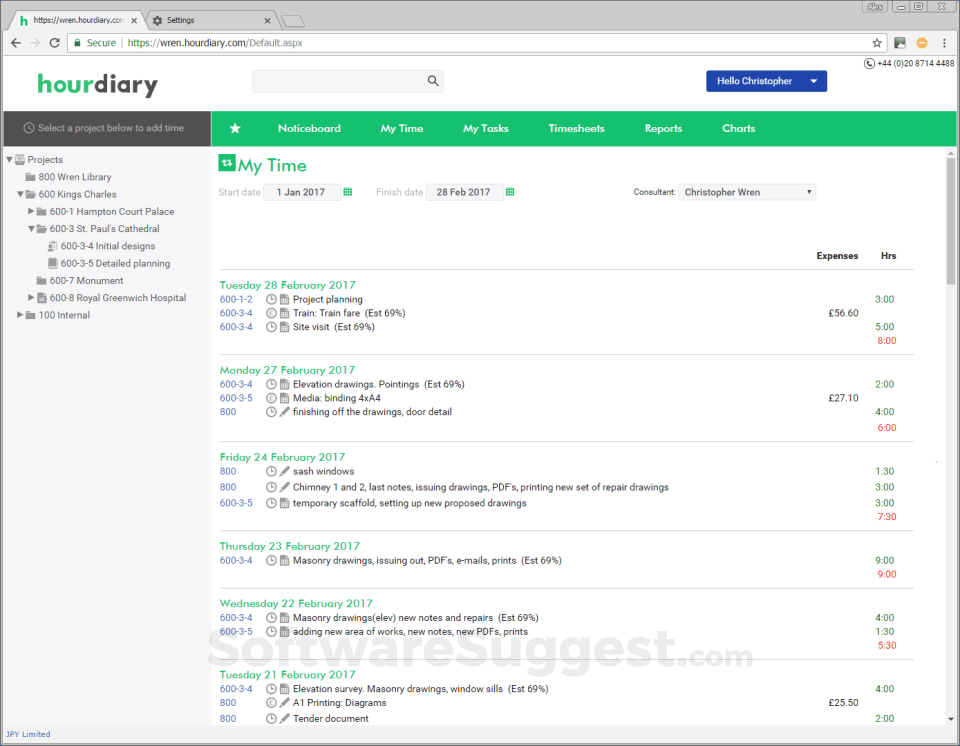
Task: Click the search magnifier icon
Action: tap(433, 81)
